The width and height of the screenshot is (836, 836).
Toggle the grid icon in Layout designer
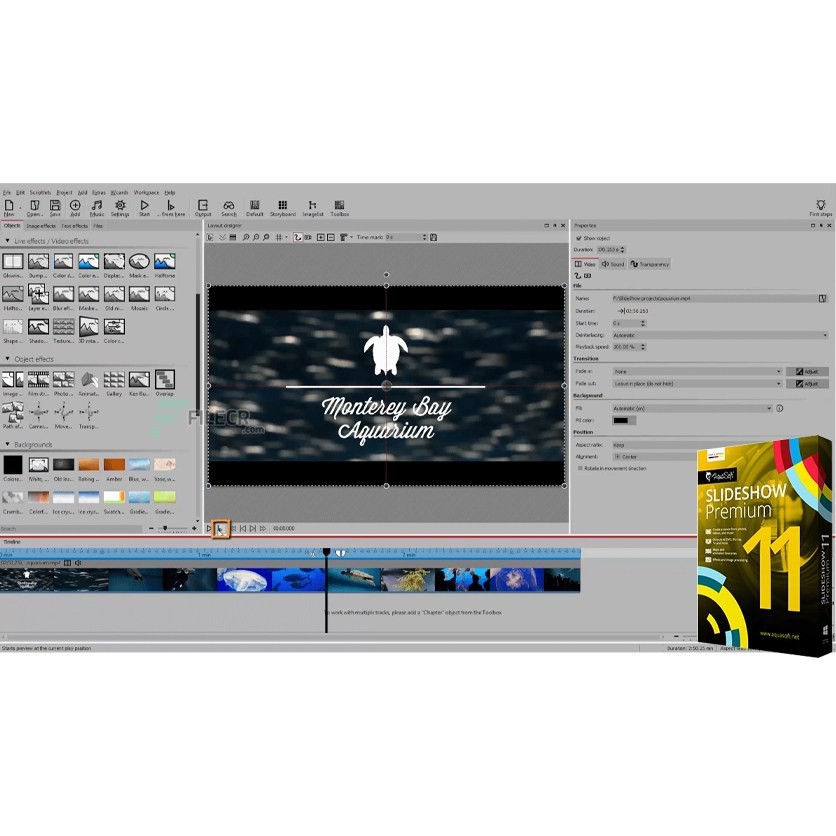(279, 237)
